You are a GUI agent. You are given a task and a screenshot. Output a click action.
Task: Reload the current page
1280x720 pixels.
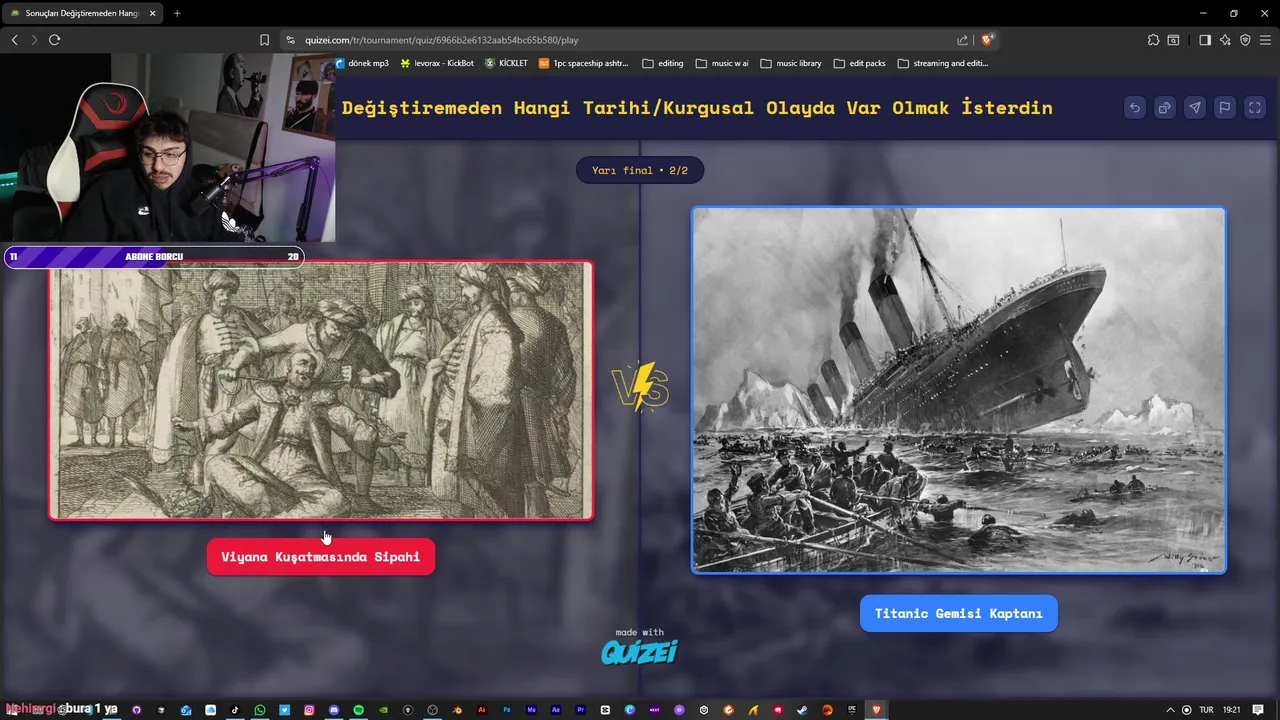point(54,40)
